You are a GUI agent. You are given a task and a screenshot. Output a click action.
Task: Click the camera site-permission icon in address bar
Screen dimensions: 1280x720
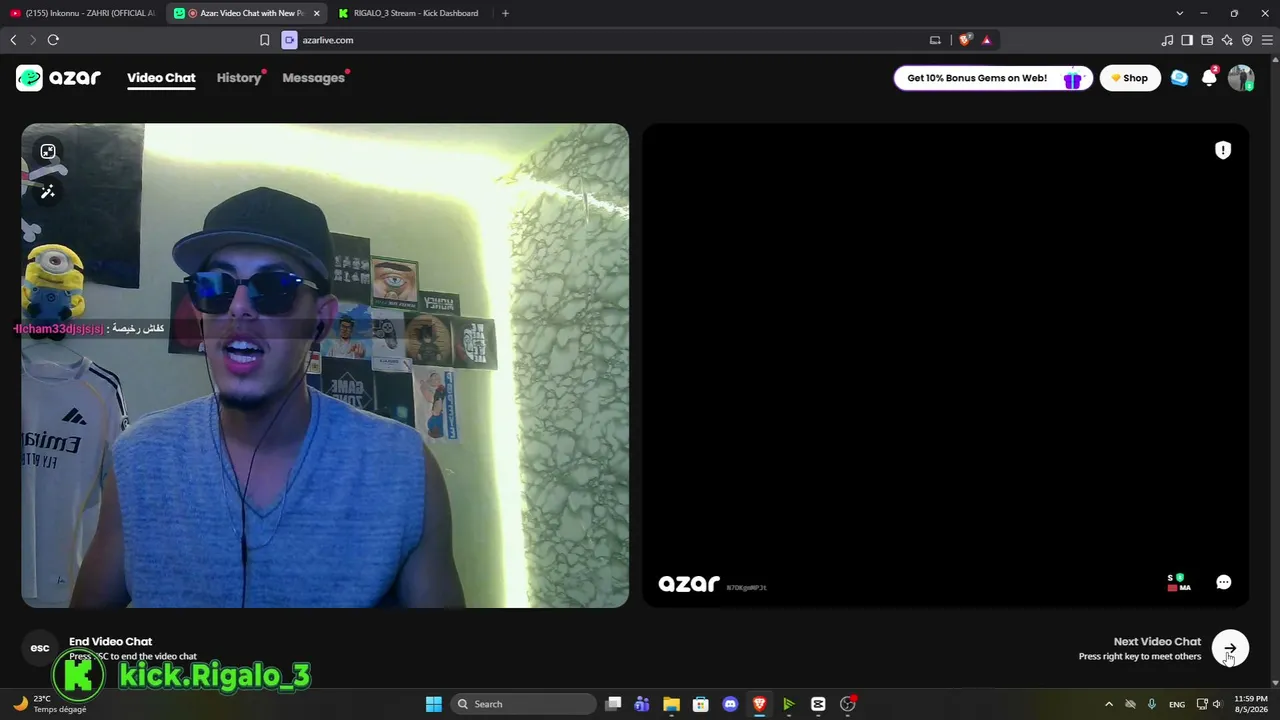(x=290, y=40)
